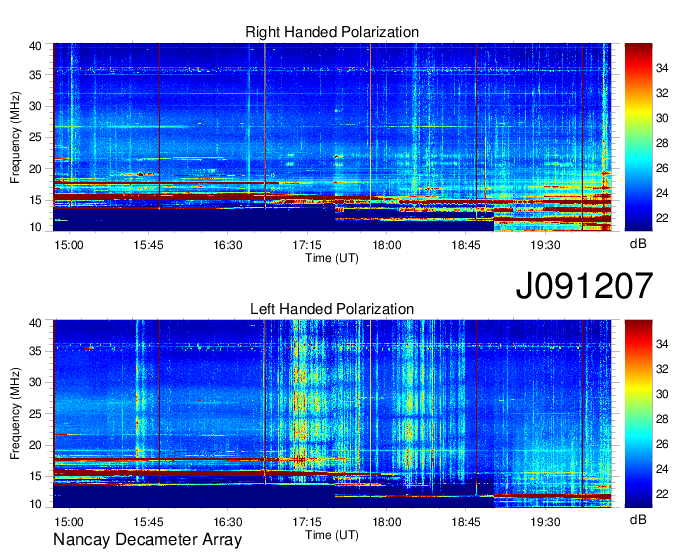Click the 15:00 time tick under right-handed plot

pos(69,245)
